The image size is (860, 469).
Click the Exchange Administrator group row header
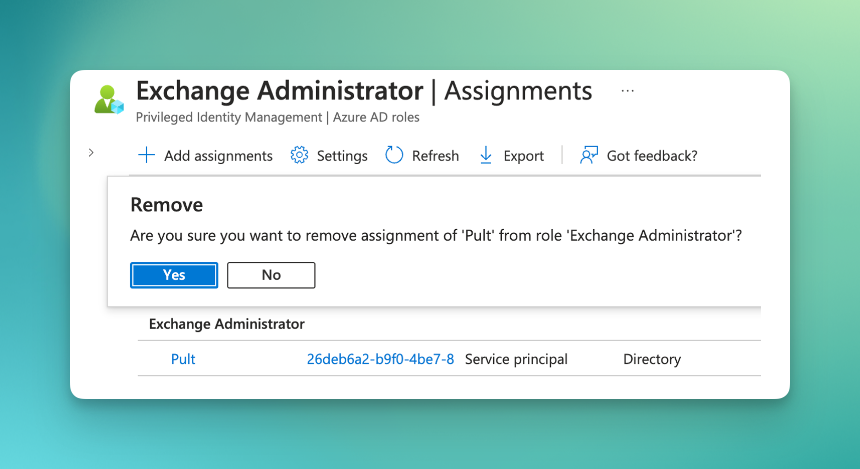point(227,324)
